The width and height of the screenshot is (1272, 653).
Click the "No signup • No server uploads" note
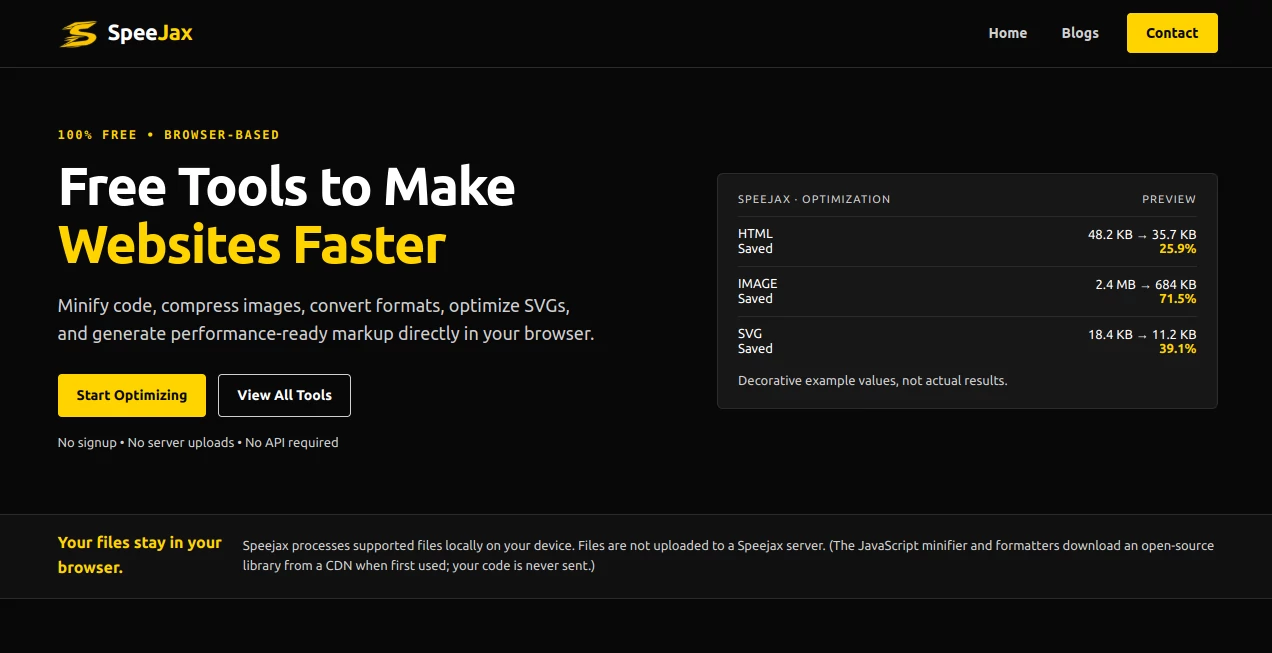198,442
